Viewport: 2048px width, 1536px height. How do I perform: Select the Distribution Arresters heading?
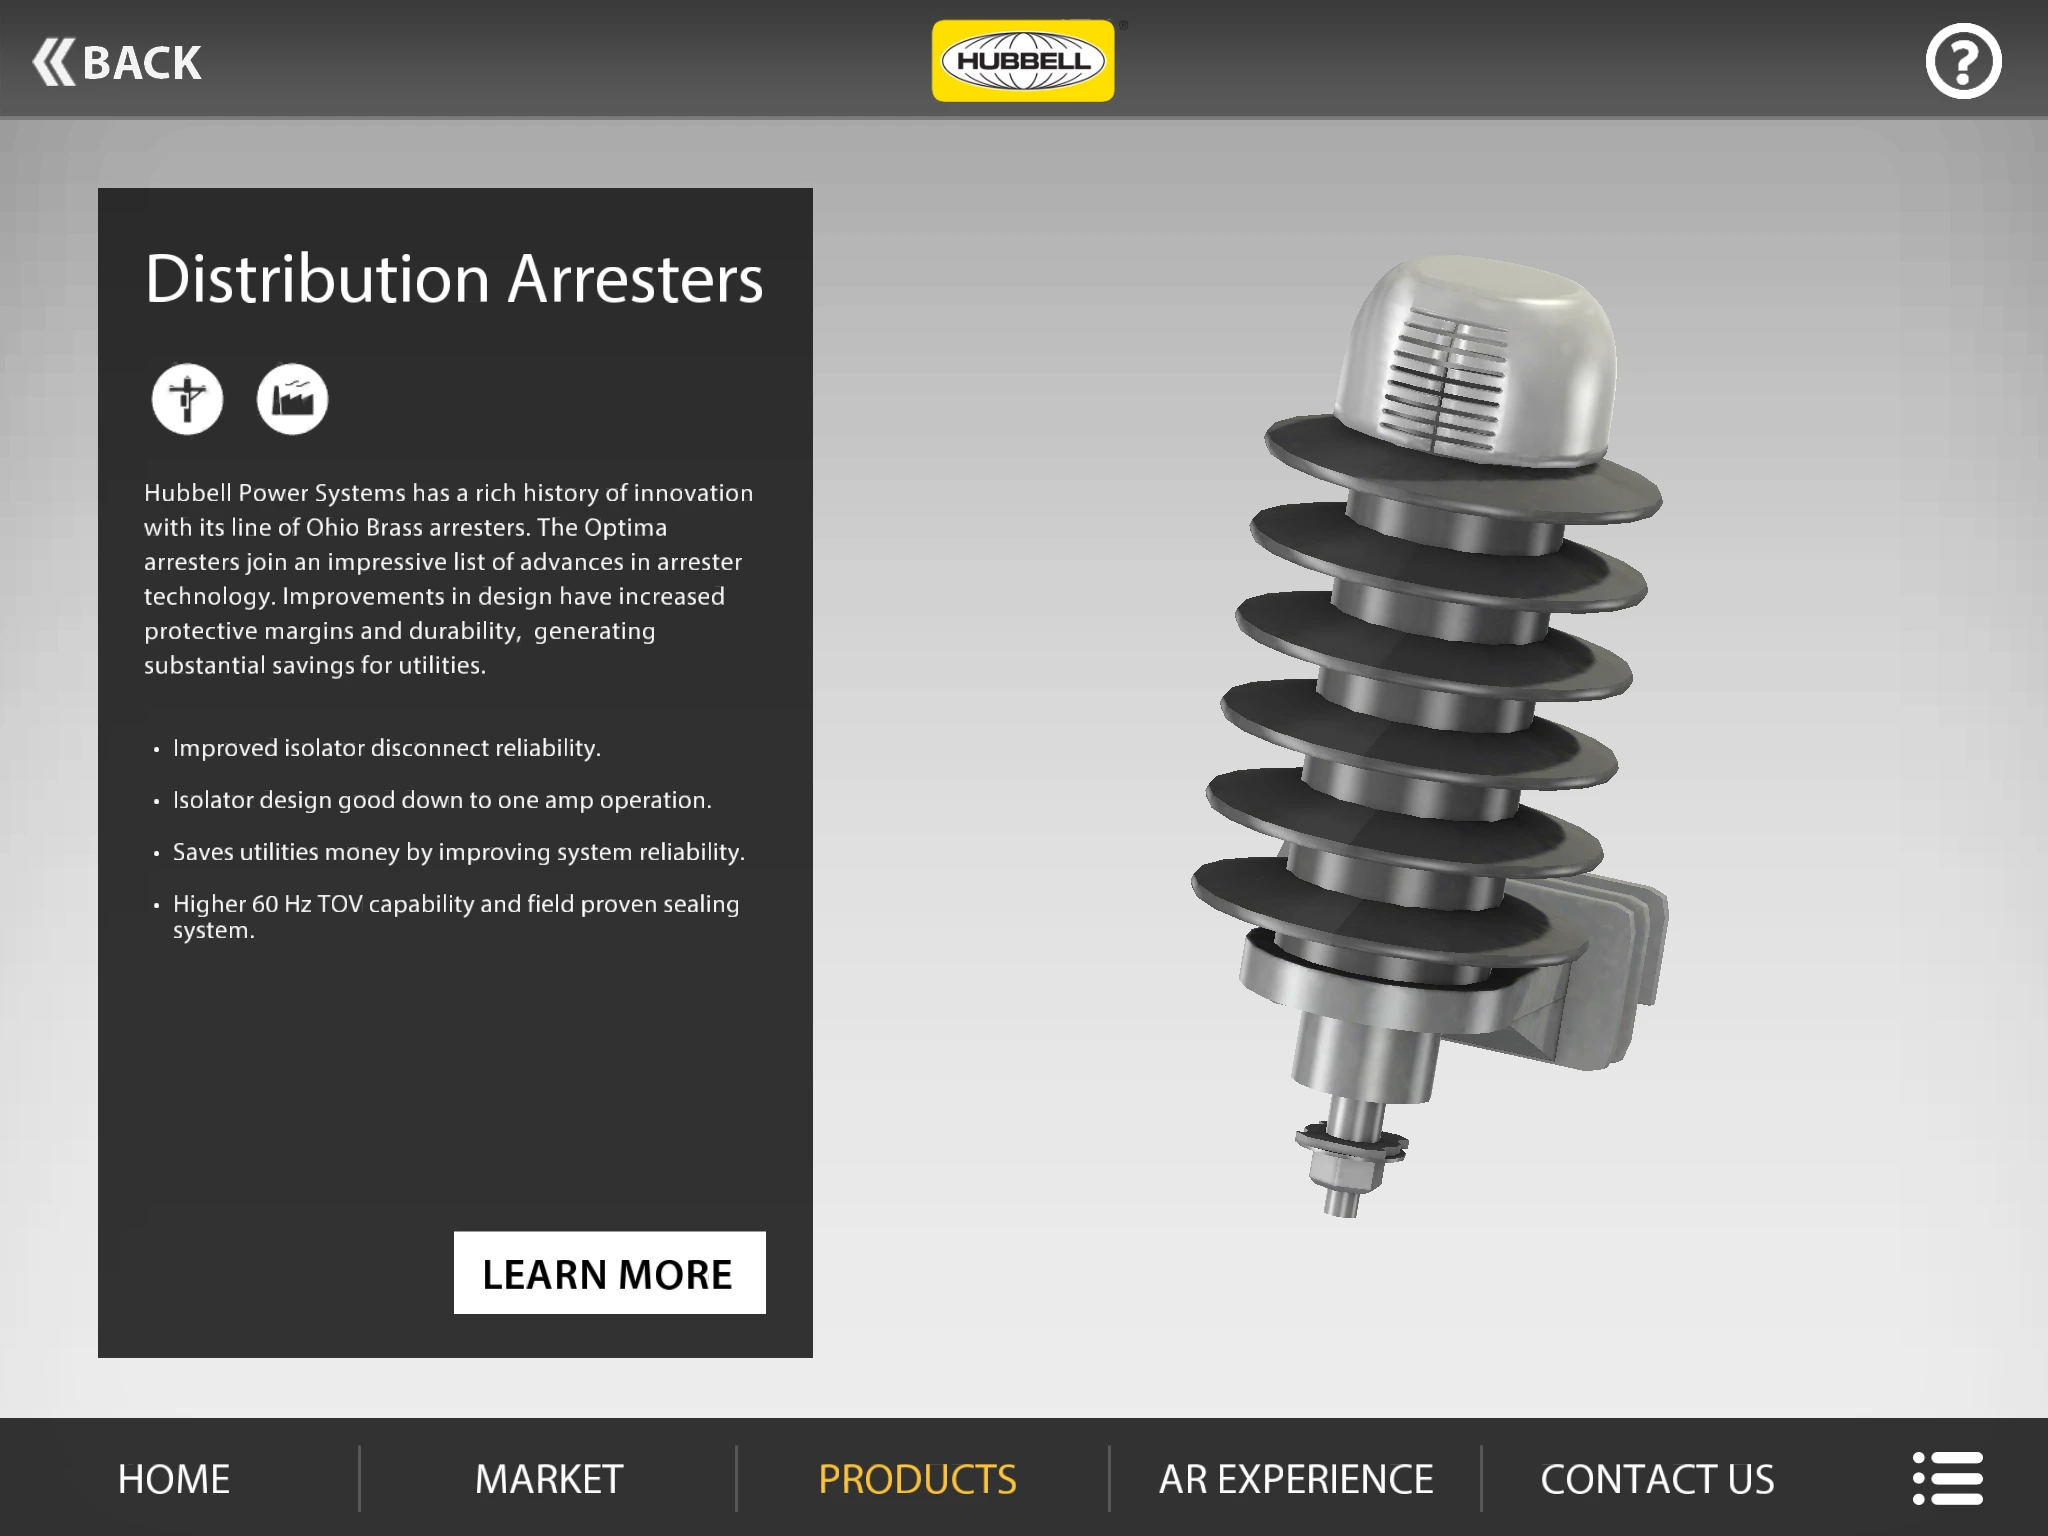pos(454,278)
